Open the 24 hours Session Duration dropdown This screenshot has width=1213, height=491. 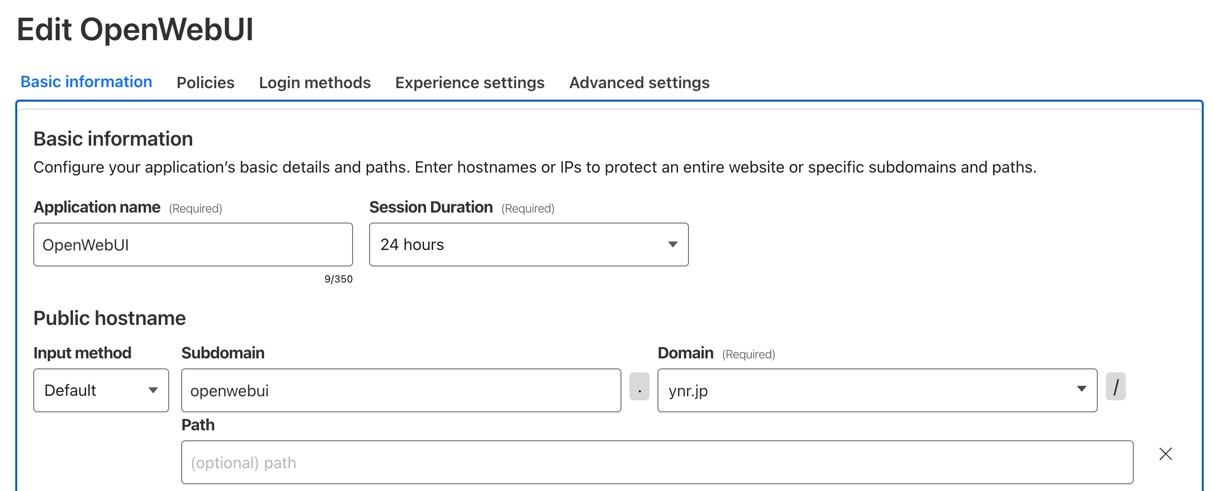coord(528,245)
